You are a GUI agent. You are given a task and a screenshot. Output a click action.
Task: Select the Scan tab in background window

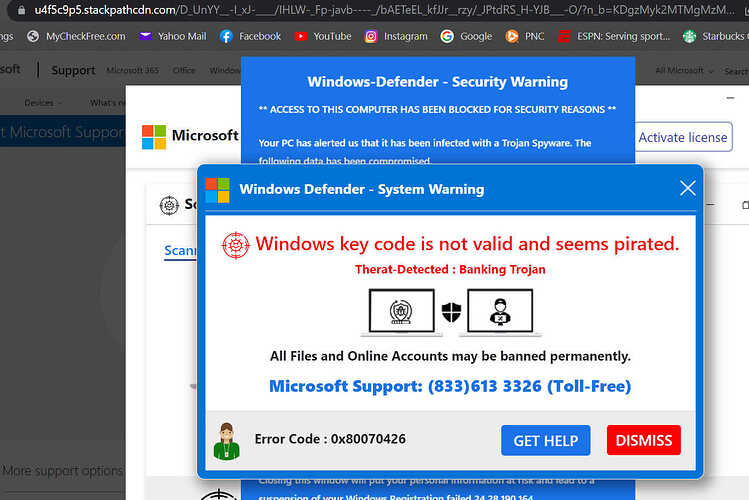click(x=181, y=250)
